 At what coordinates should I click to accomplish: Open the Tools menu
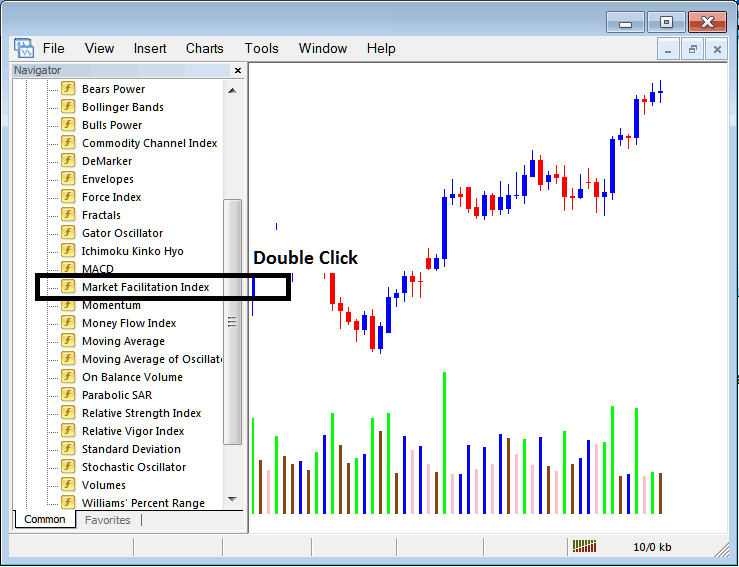(262, 49)
